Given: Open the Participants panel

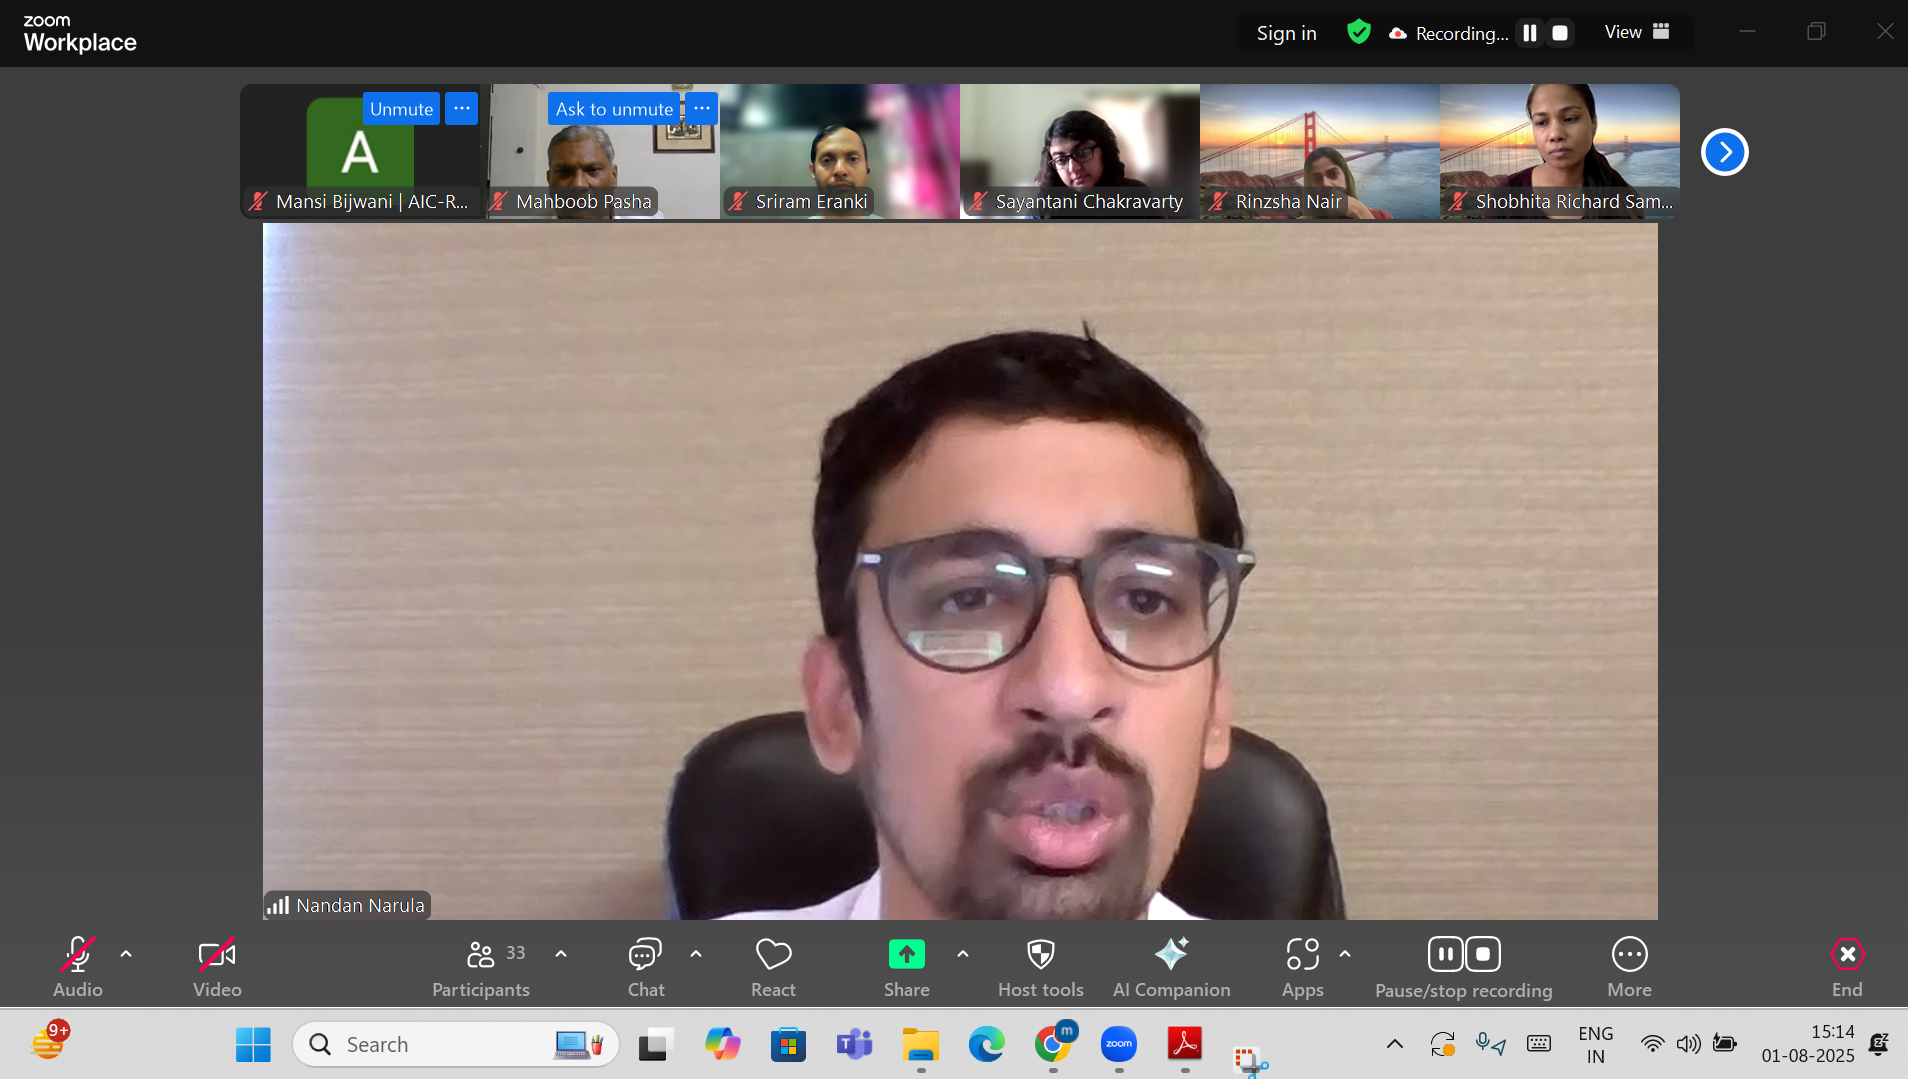Looking at the screenshot, I should [481, 967].
